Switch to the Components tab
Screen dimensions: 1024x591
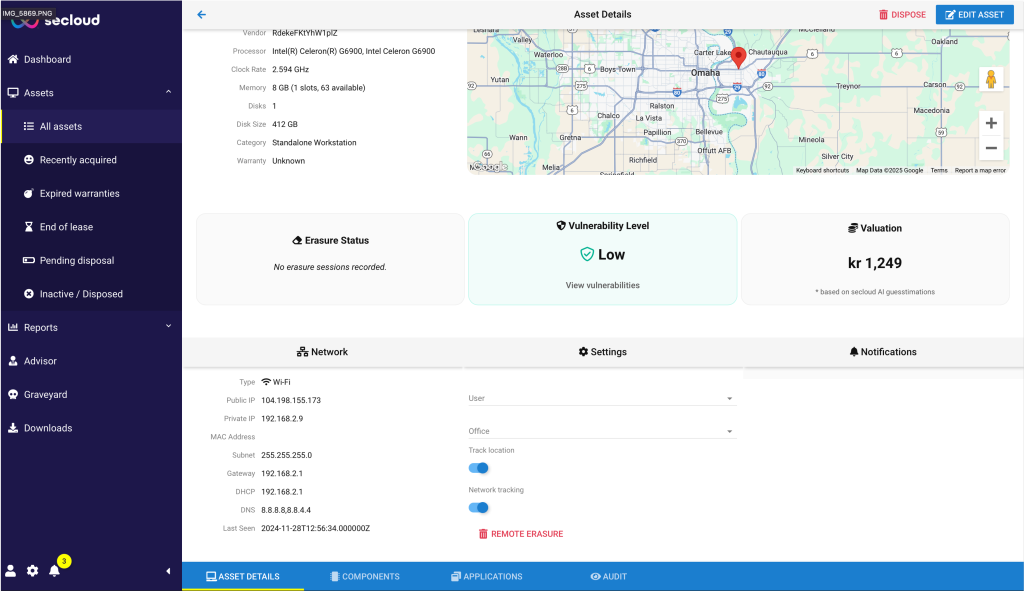(x=365, y=577)
